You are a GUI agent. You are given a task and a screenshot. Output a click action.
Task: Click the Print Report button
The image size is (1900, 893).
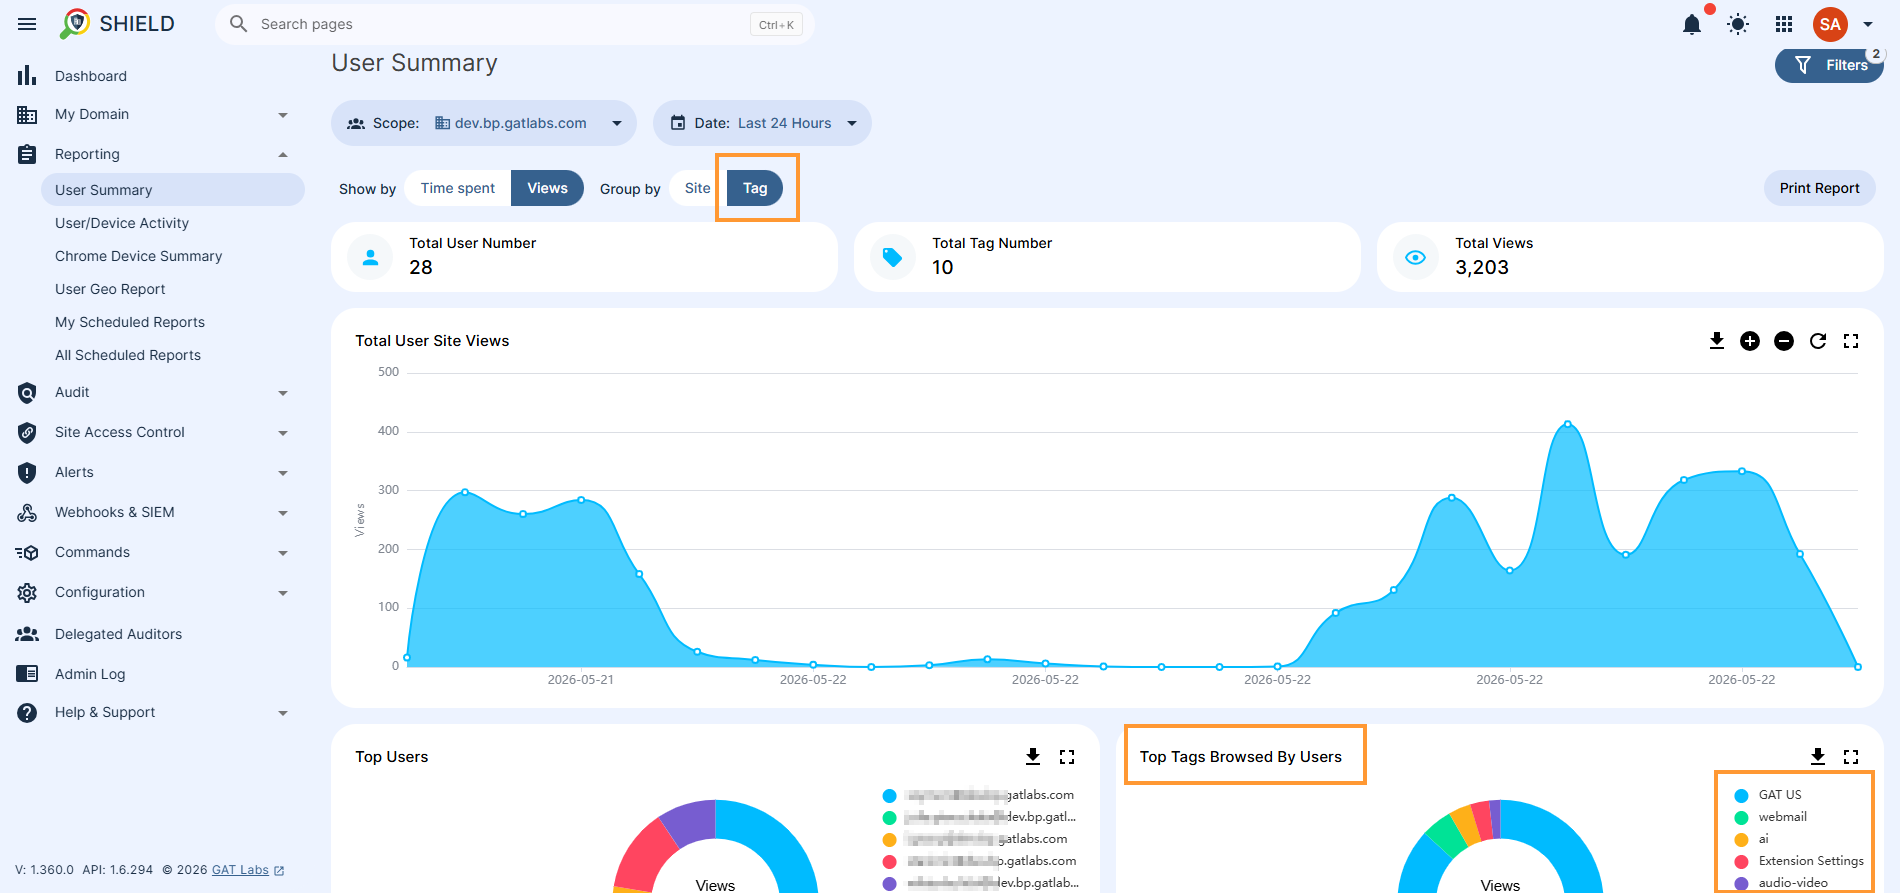pos(1819,188)
